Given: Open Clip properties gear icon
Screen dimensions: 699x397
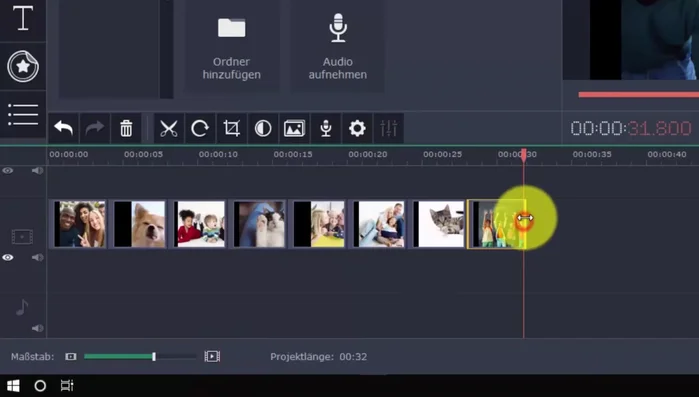Looking at the screenshot, I should pos(357,128).
